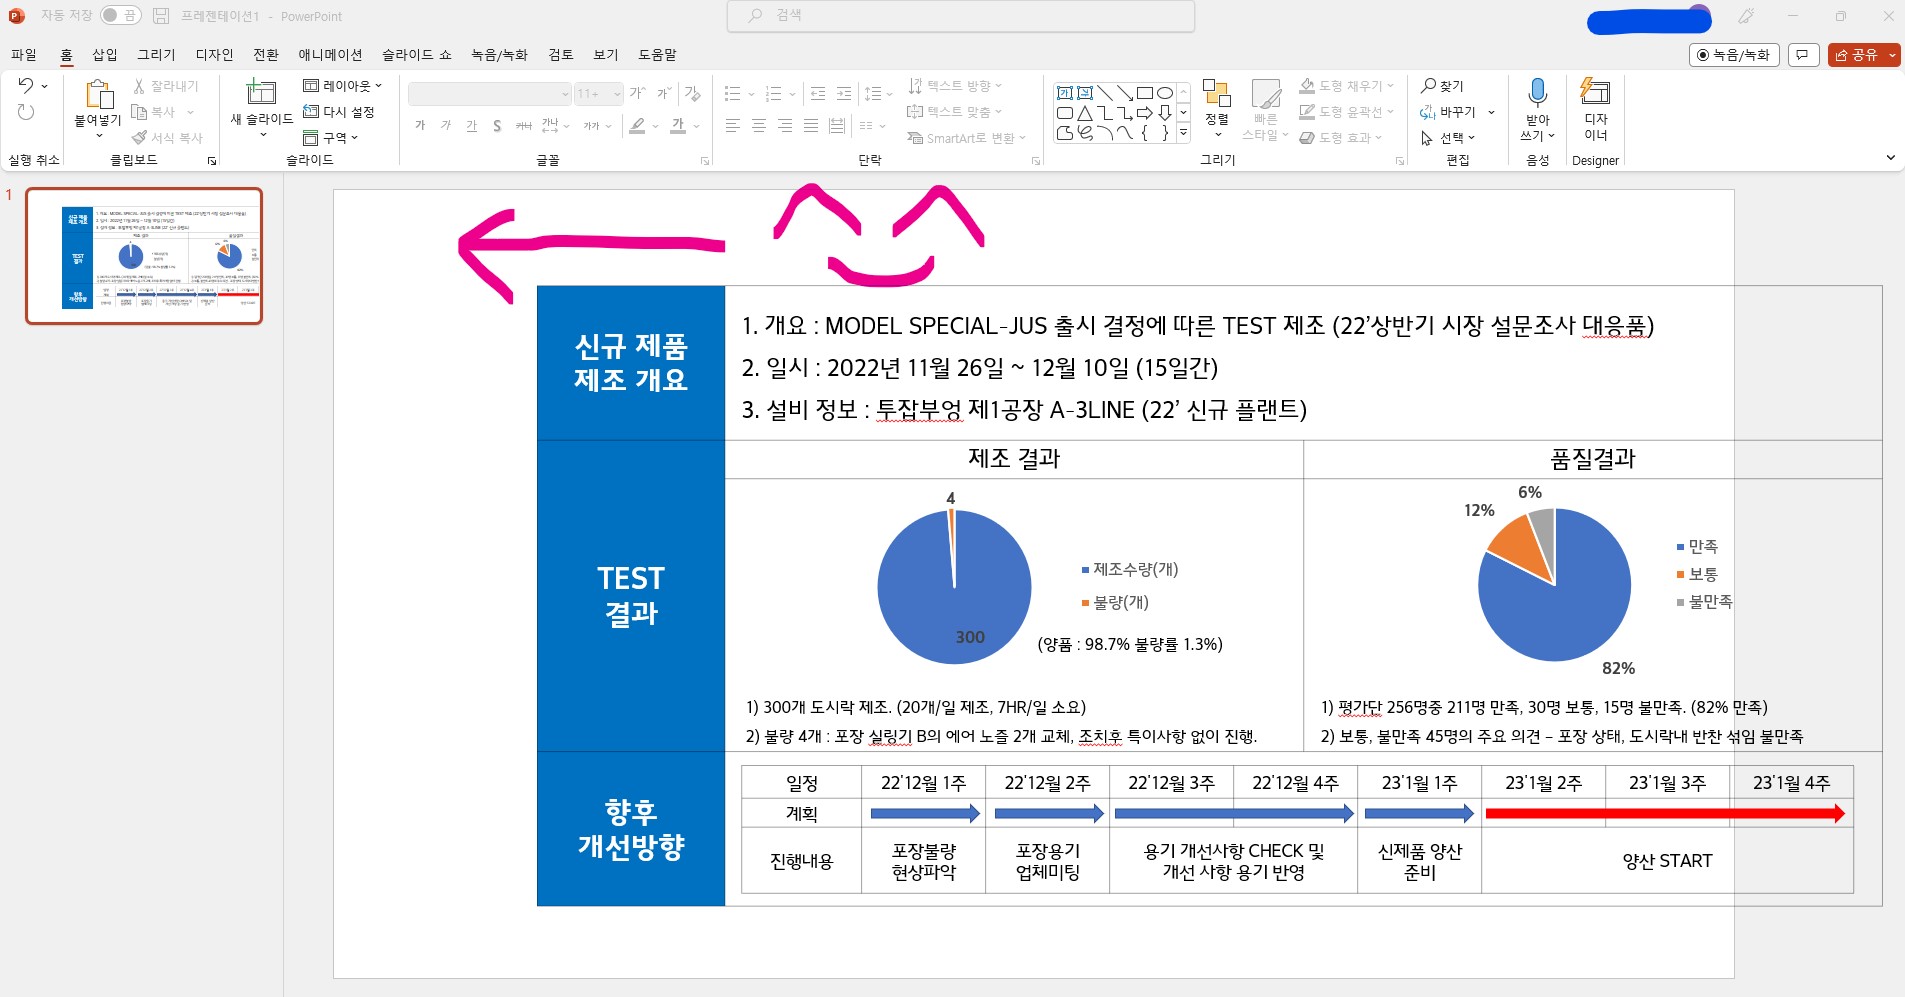Open the Review (검토) tab
The image size is (1905, 997).
click(561, 55)
